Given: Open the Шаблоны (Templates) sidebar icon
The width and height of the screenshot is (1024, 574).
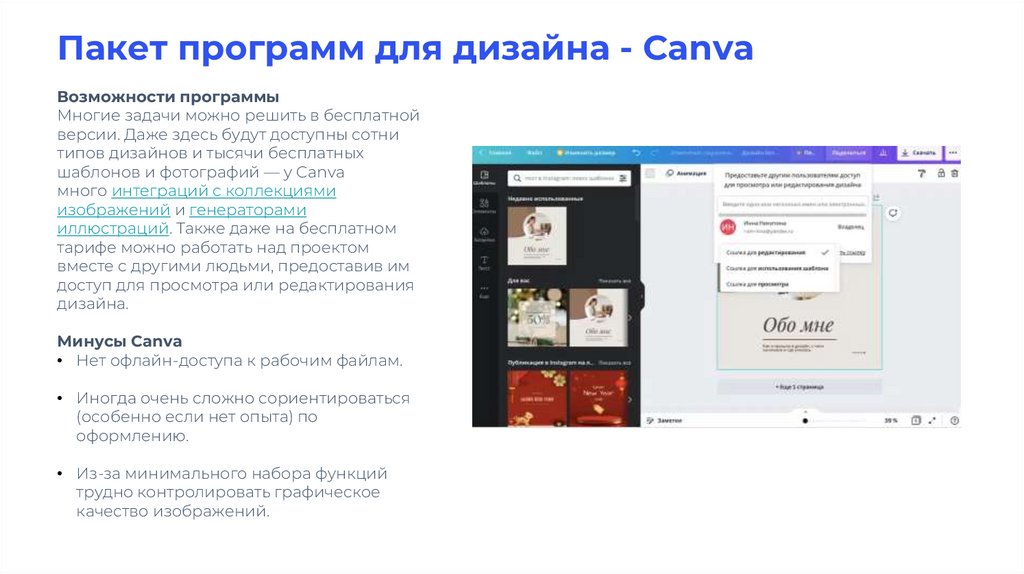Looking at the screenshot, I should (x=484, y=178).
